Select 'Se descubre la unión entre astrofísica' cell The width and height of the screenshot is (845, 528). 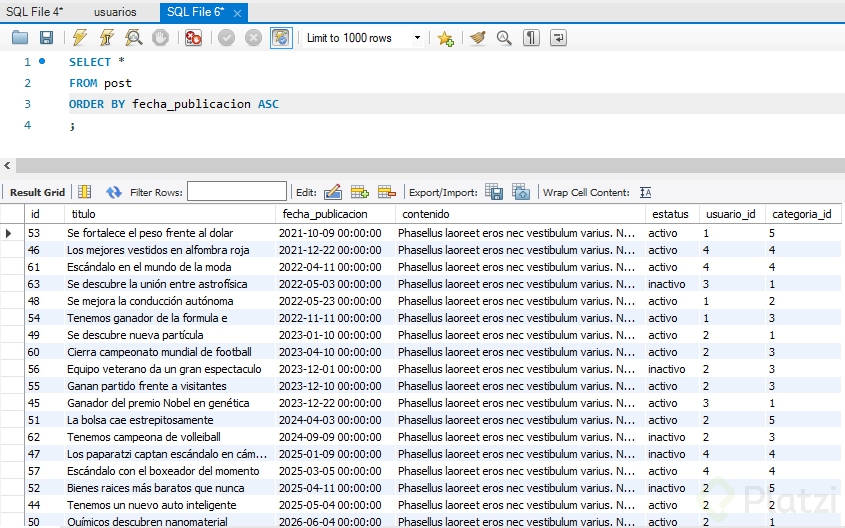point(170,284)
